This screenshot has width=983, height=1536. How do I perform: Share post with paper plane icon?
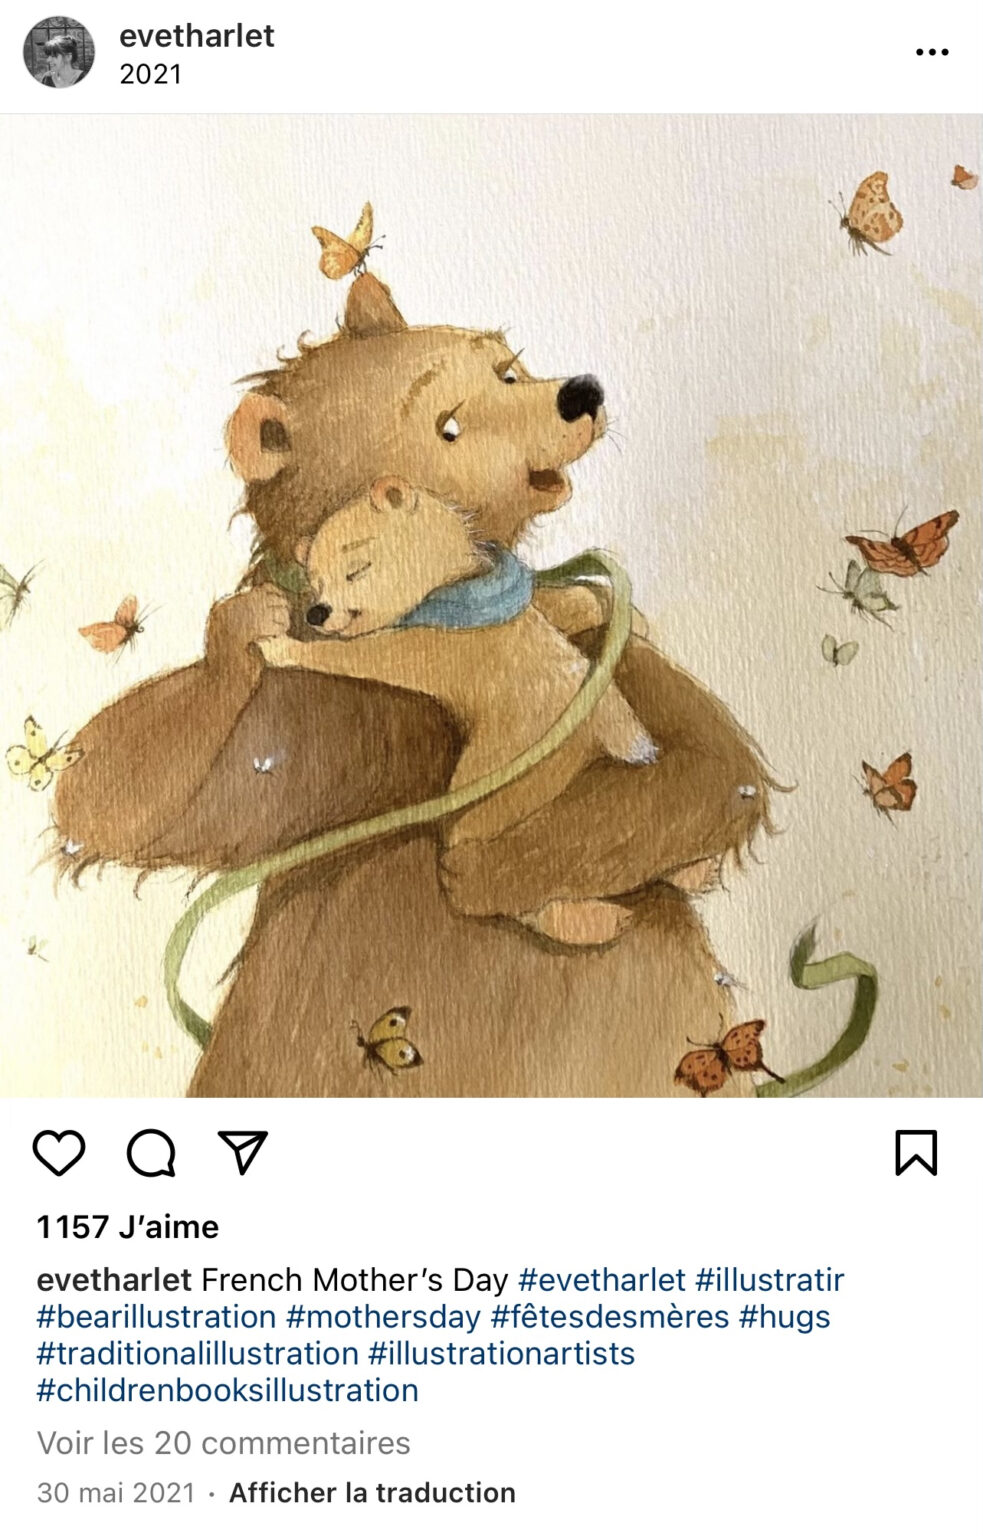tap(243, 1152)
